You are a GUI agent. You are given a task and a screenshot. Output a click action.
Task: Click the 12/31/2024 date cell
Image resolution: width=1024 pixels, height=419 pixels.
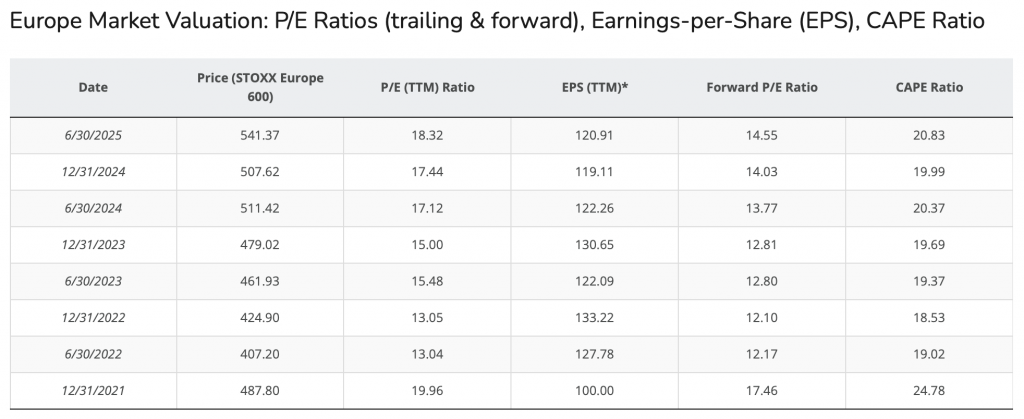93,171
